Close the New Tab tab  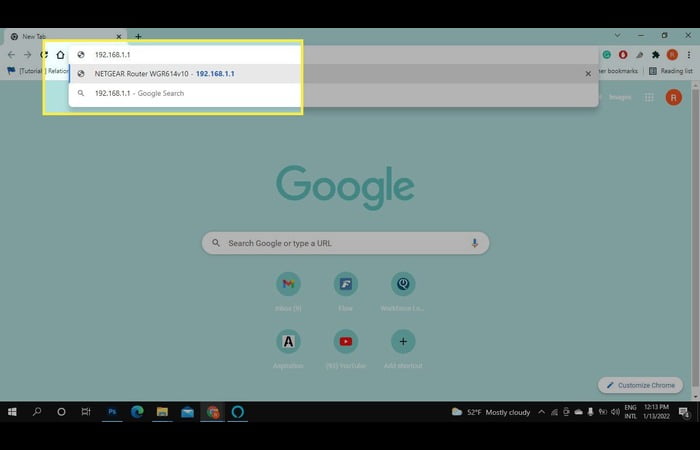[119, 37]
